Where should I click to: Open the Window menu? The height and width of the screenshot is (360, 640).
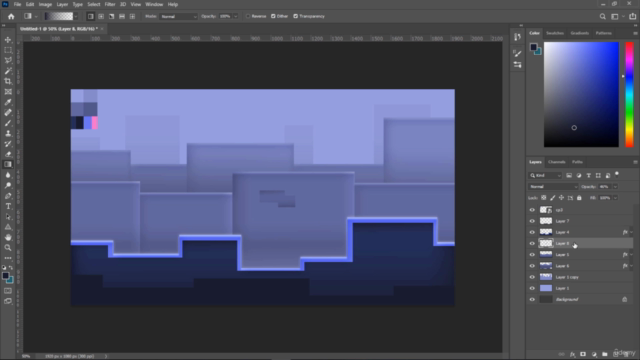coord(154,4)
